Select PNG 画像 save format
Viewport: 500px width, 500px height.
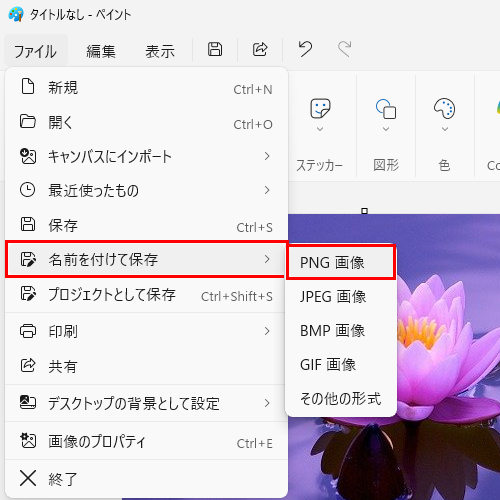pyautogui.click(x=341, y=262)
